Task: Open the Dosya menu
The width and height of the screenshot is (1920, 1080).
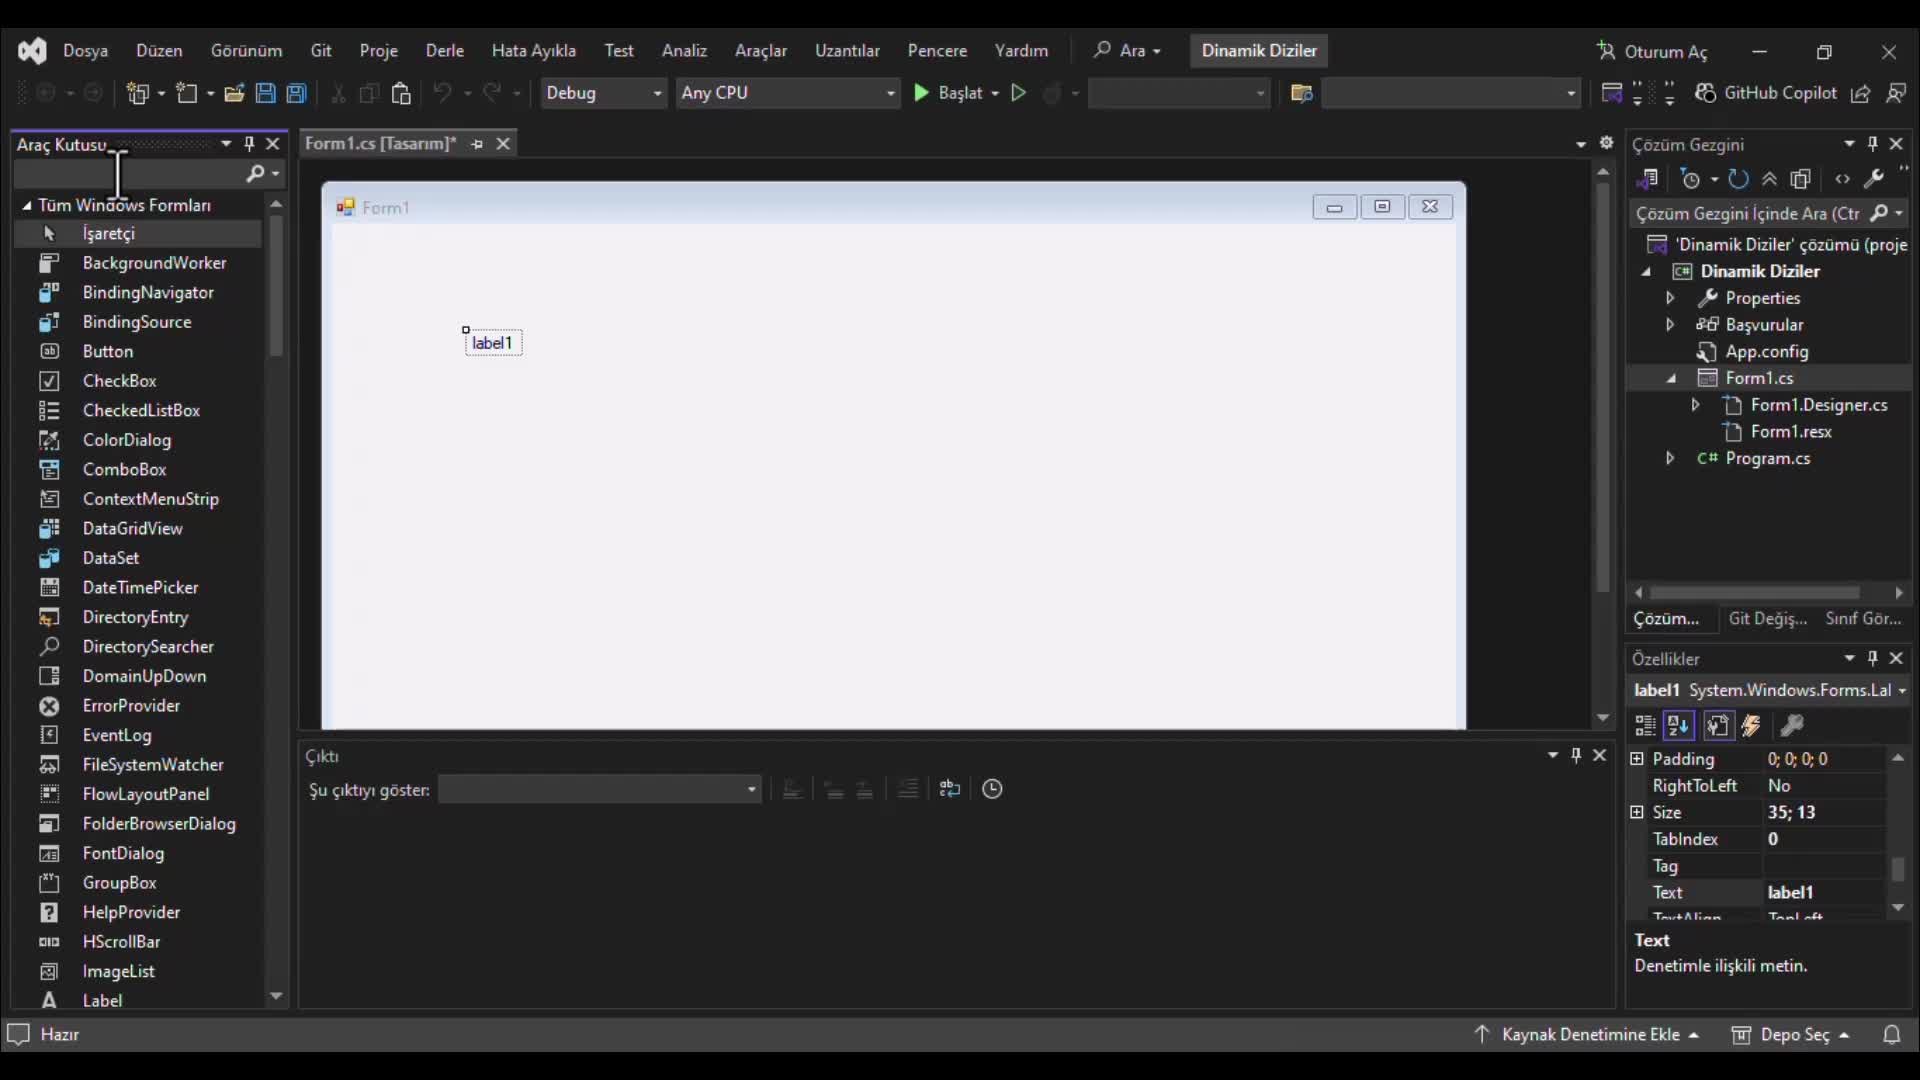Action: pyautogui.click(x=85, y=51)
